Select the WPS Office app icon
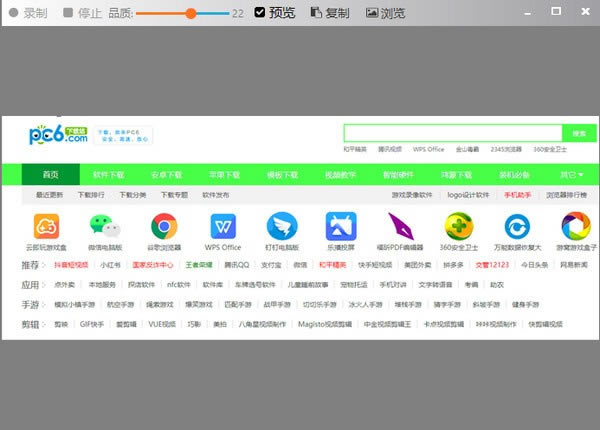The image size is (600, 430). (x=223, y=226)
